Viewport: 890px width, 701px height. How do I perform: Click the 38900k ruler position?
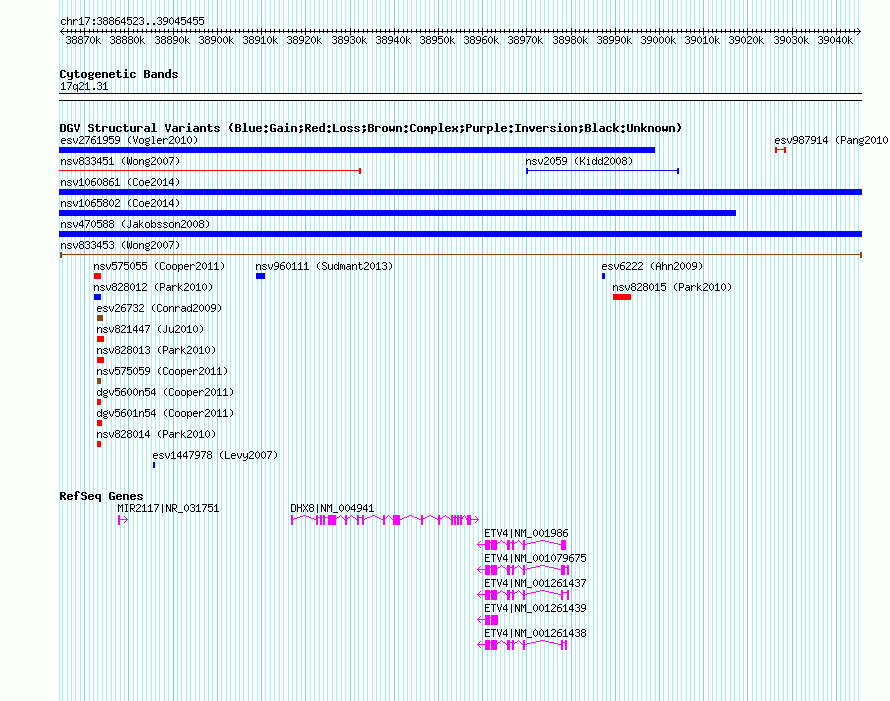[216, 40]
